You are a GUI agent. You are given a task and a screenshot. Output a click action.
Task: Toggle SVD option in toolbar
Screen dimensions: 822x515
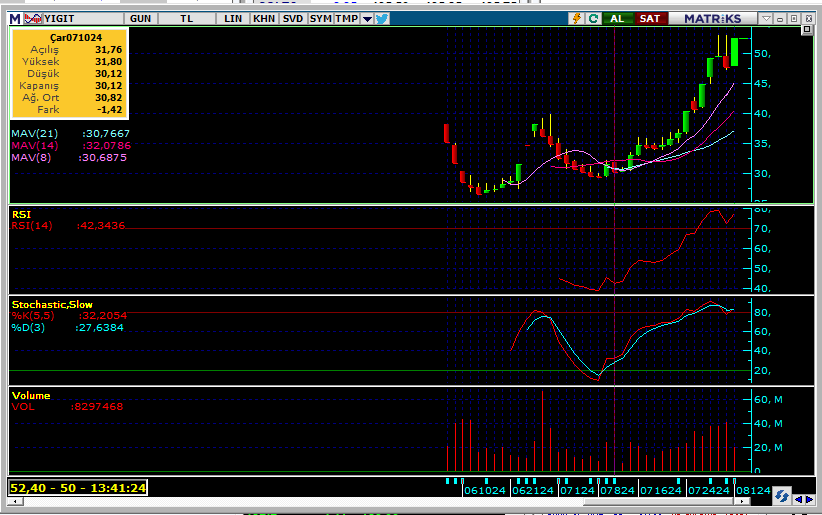click(x=293, y=18)
